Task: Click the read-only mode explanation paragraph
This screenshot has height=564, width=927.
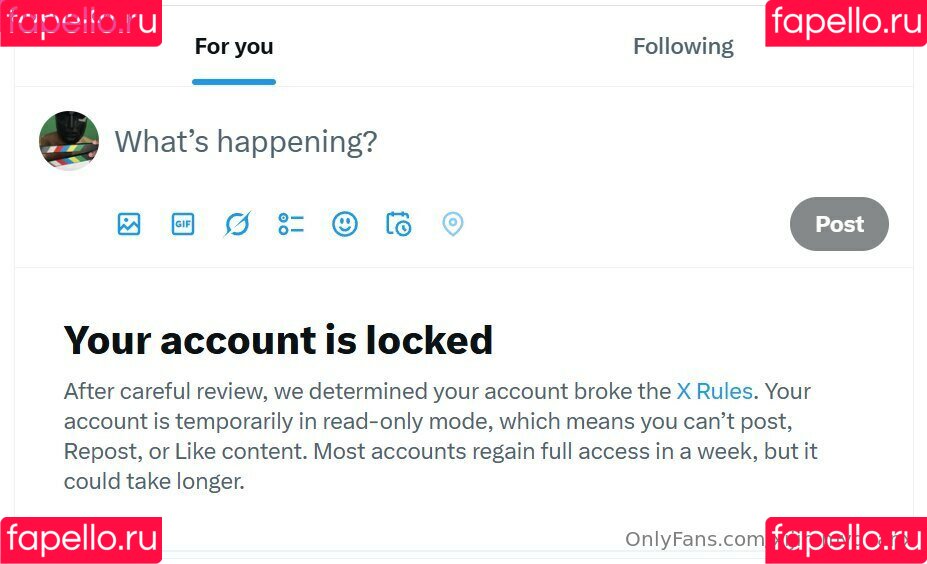Action: tap(440, 436)
